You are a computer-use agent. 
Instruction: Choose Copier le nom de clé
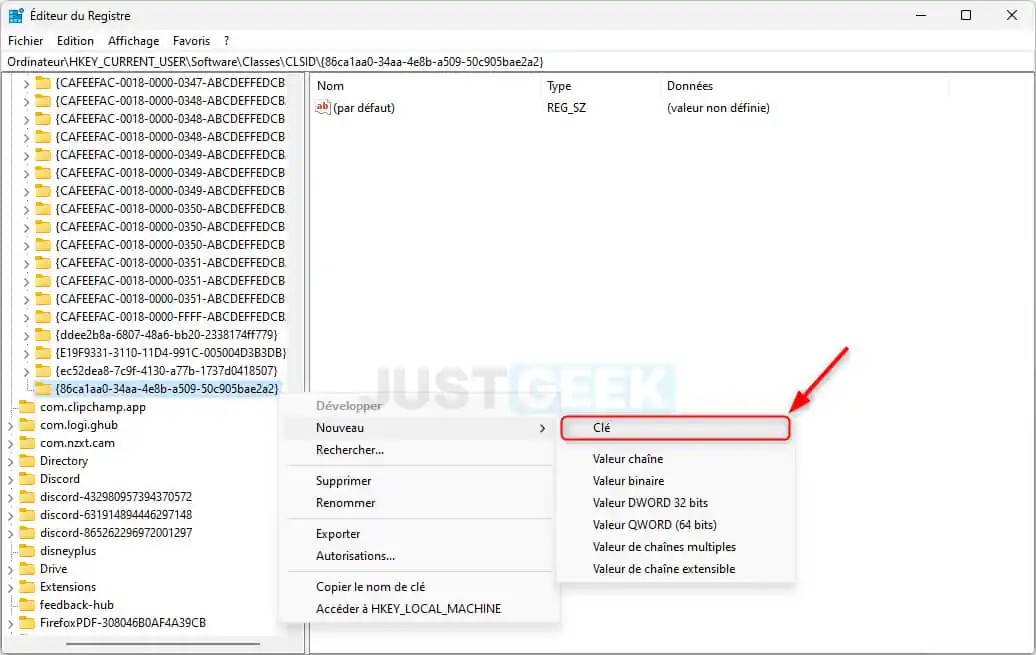click(x=420, y=587)
